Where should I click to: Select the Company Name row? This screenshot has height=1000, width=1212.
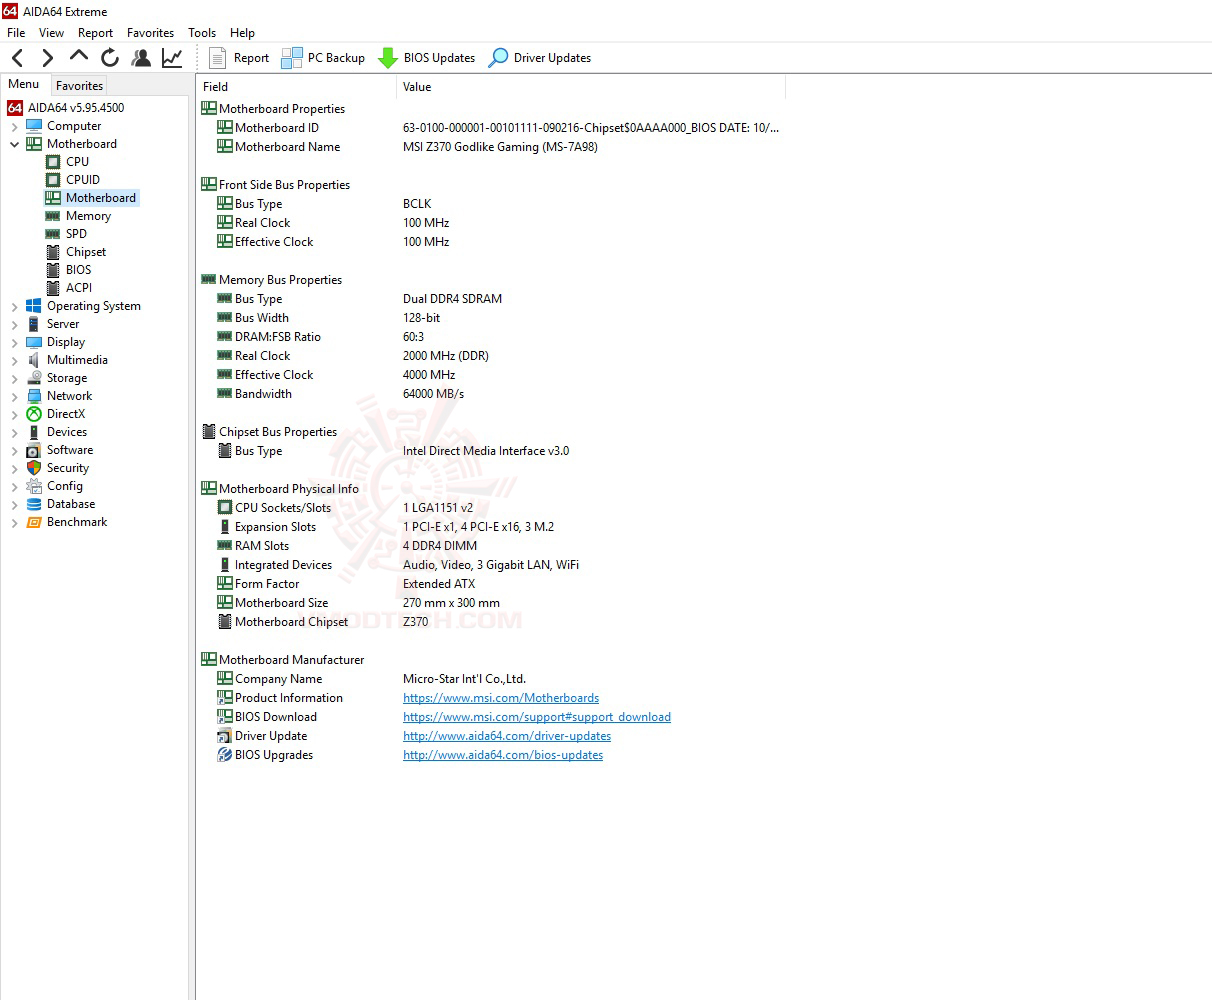(x=490, y=679)
